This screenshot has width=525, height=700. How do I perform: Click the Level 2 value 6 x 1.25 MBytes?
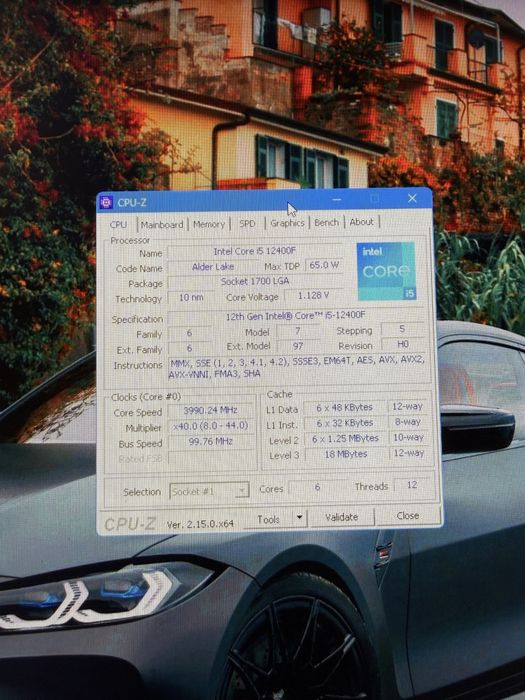point(345,438)
